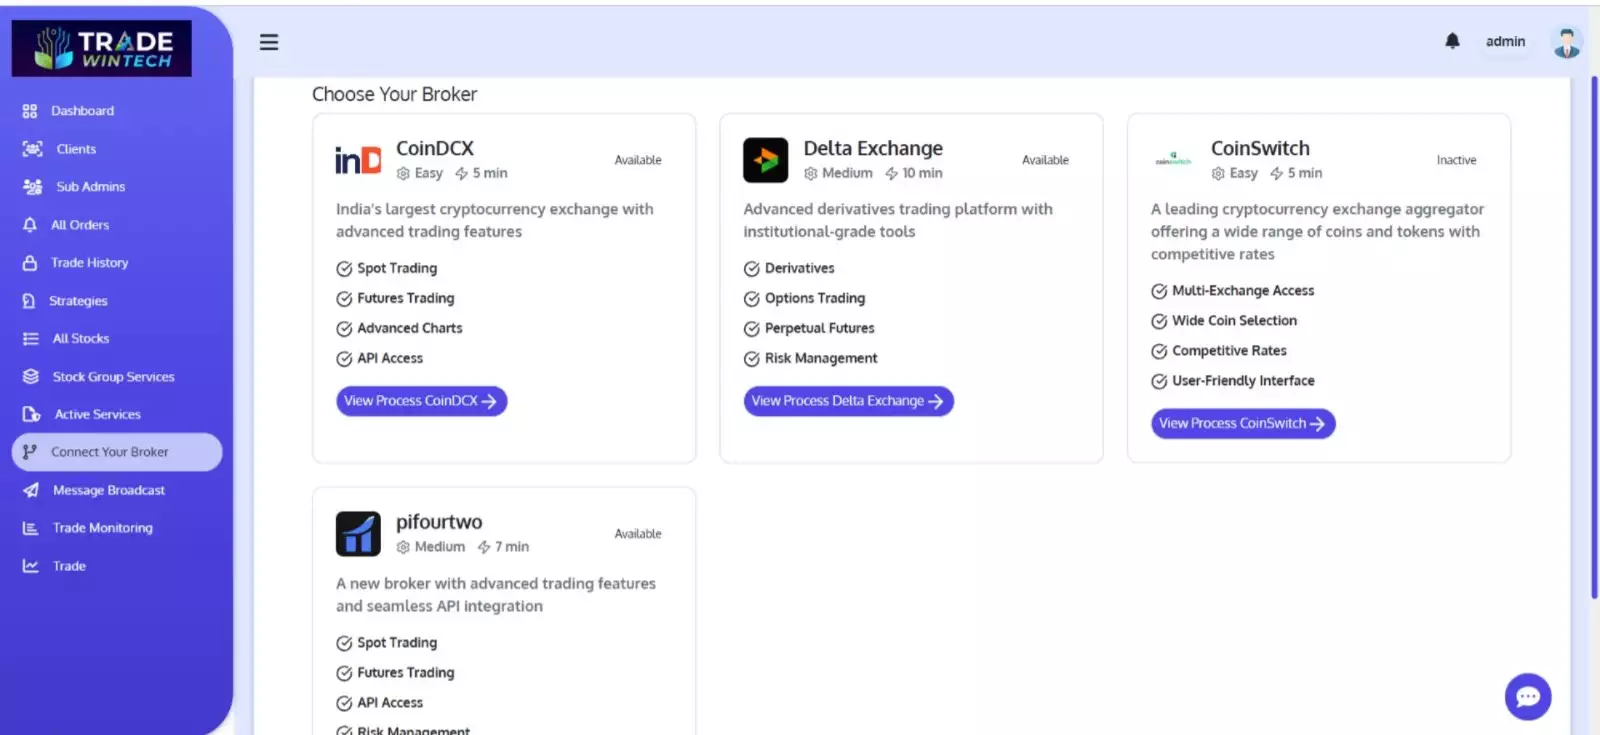Viewport: 1600px width, 735px height.
Task: Click the CoinSwitch logo icon
Action: point(1173,160)
